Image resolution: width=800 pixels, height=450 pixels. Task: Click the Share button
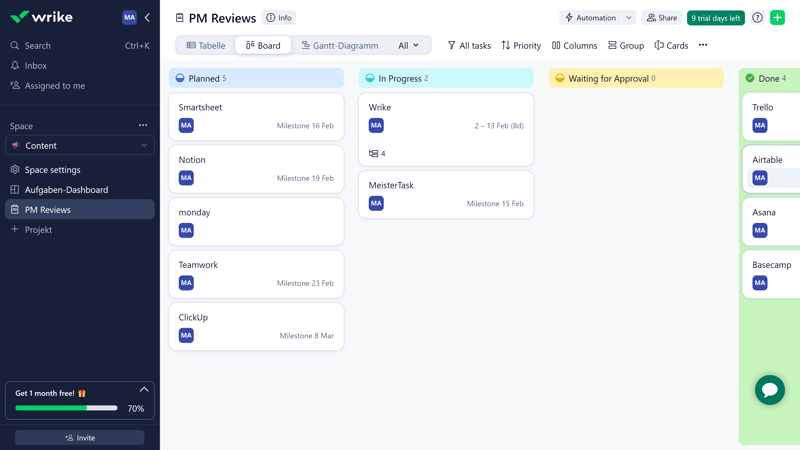coord(662,18)
